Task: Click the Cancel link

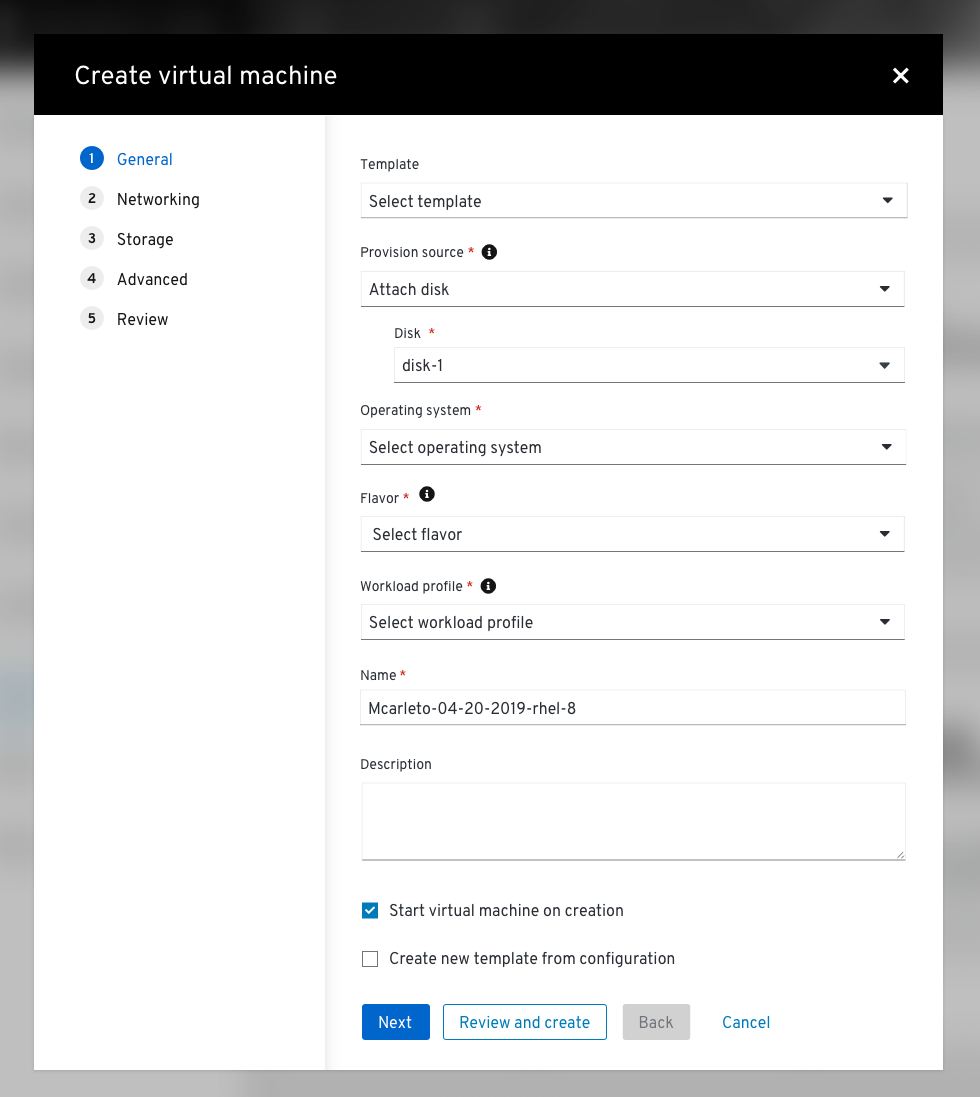Action: (x=746, y=1022)
